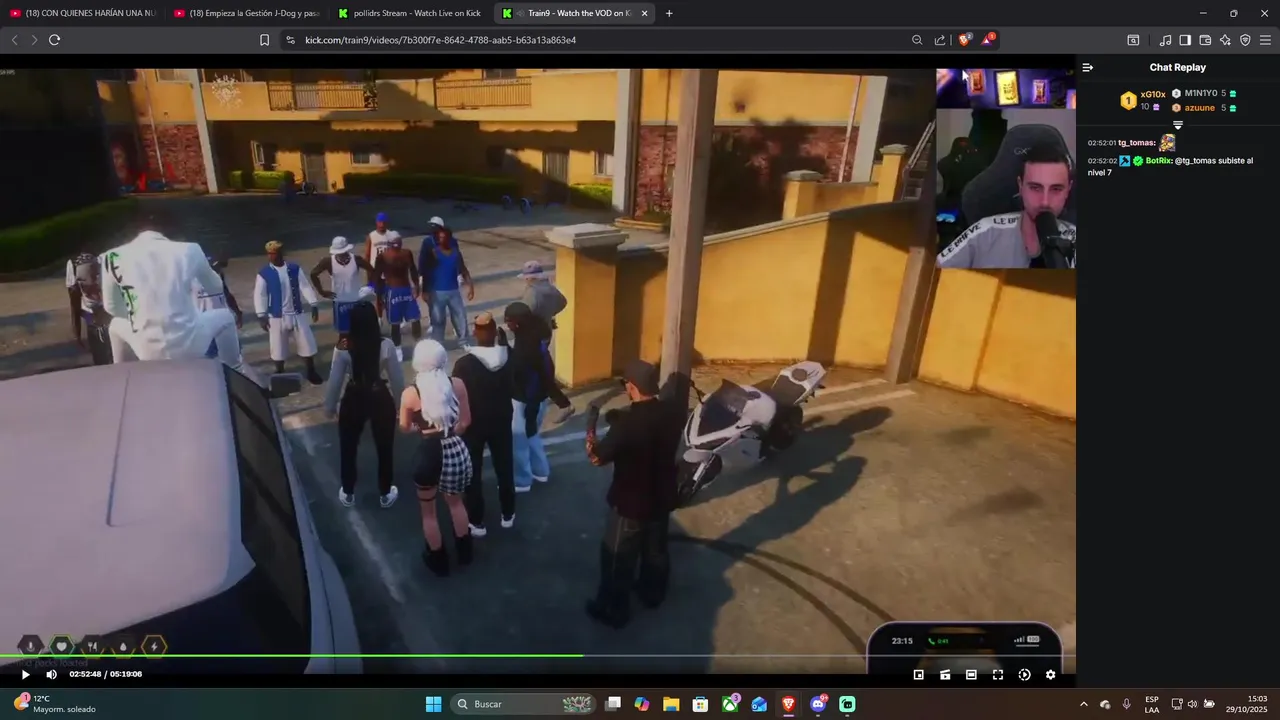Open the tab search button

[x=1133, y=40]
